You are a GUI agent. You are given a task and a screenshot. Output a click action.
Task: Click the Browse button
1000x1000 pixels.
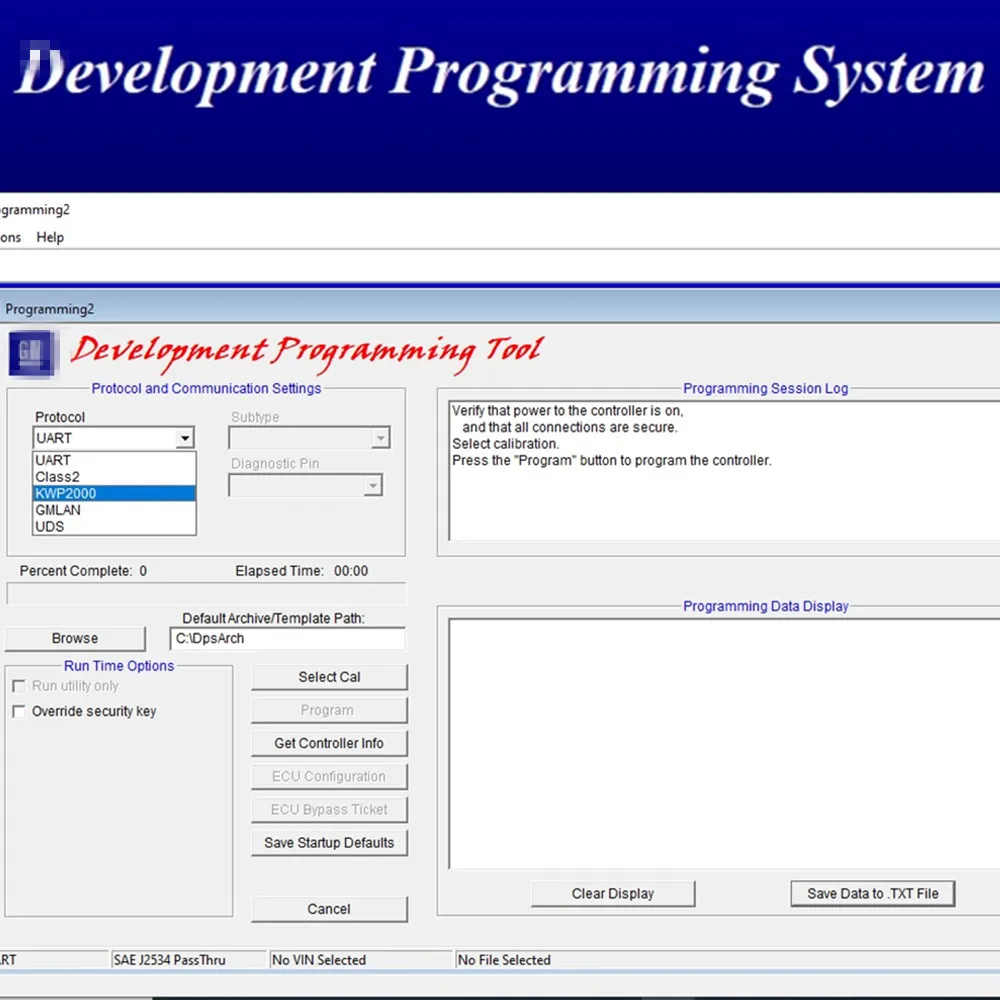point(75,638)
